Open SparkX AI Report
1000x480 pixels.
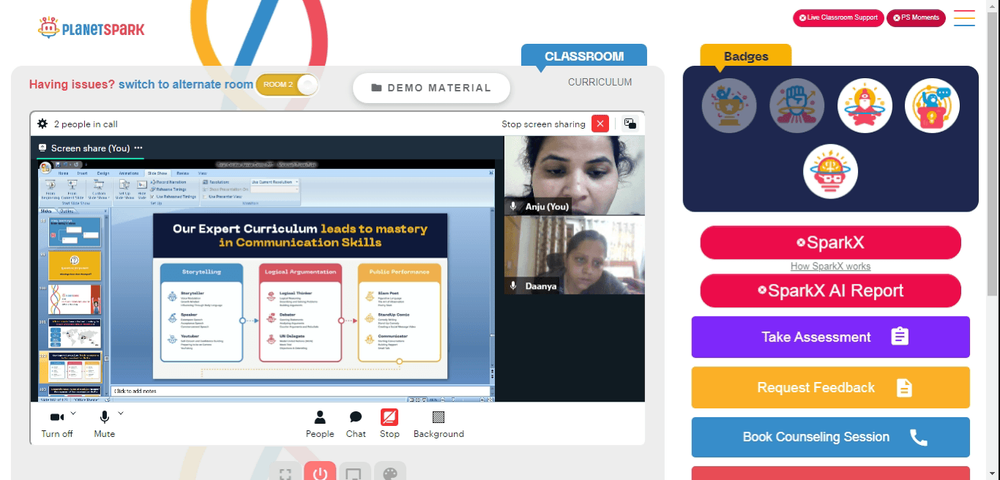coord(830,291)
